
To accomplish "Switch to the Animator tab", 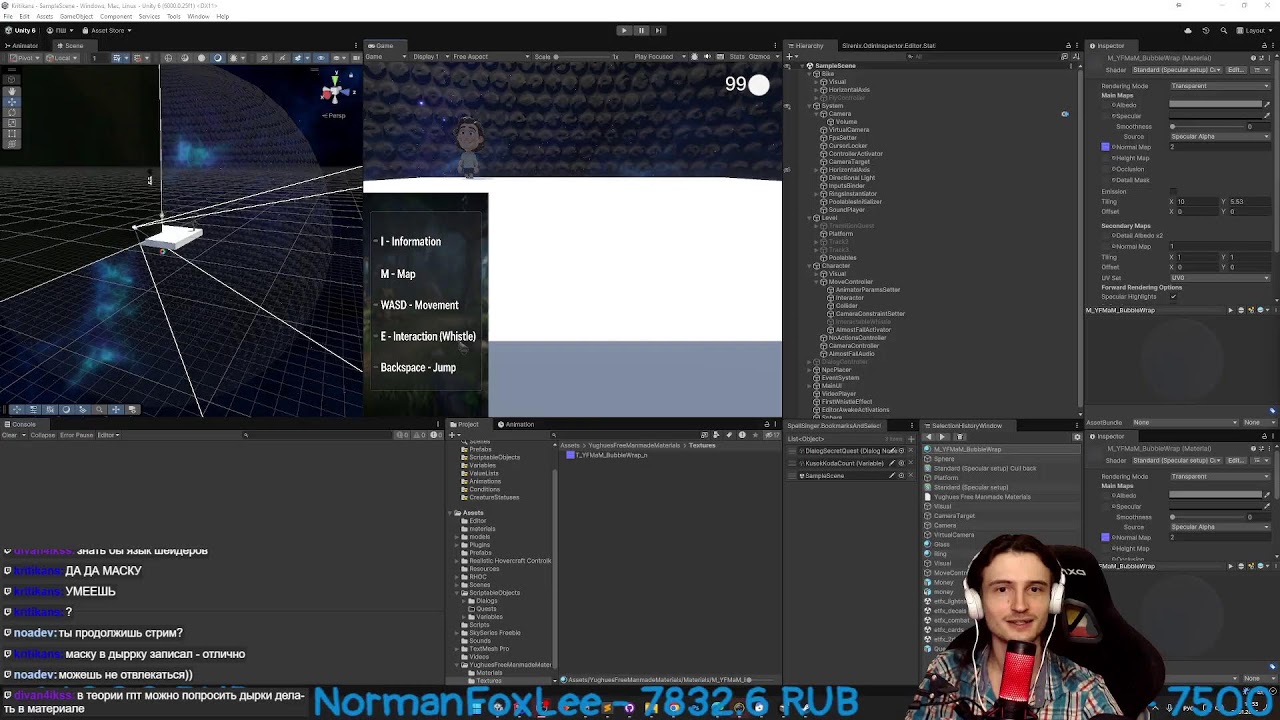I will (x=22, y=46).
